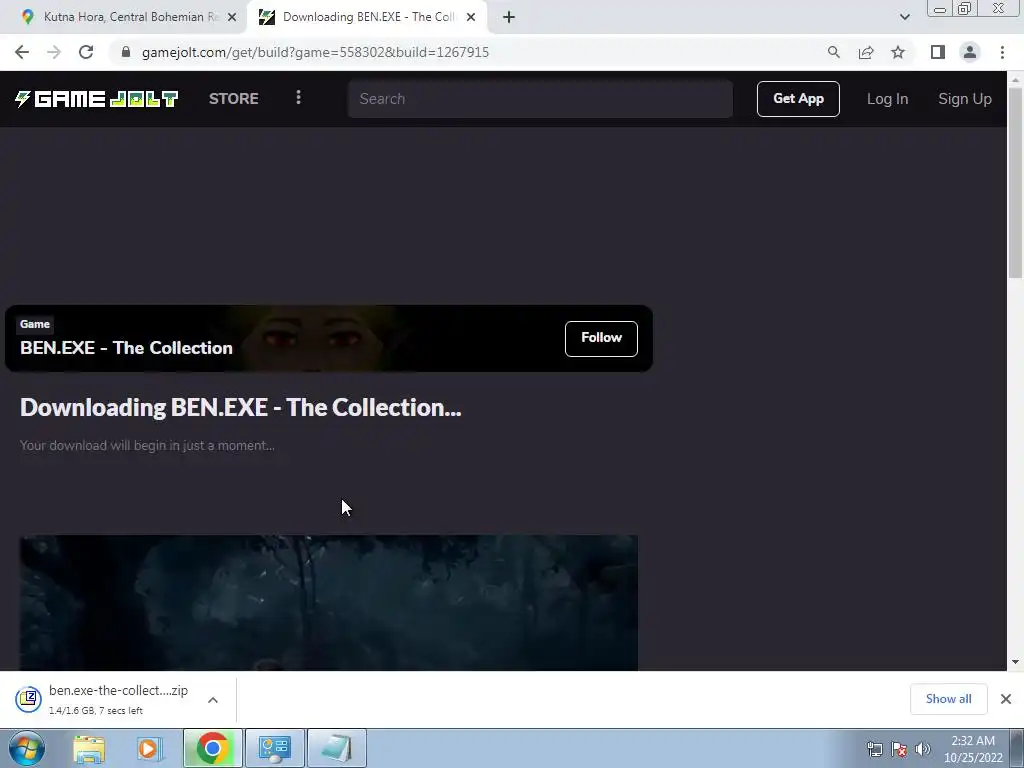Click the network tray icon

pos(875,749)
